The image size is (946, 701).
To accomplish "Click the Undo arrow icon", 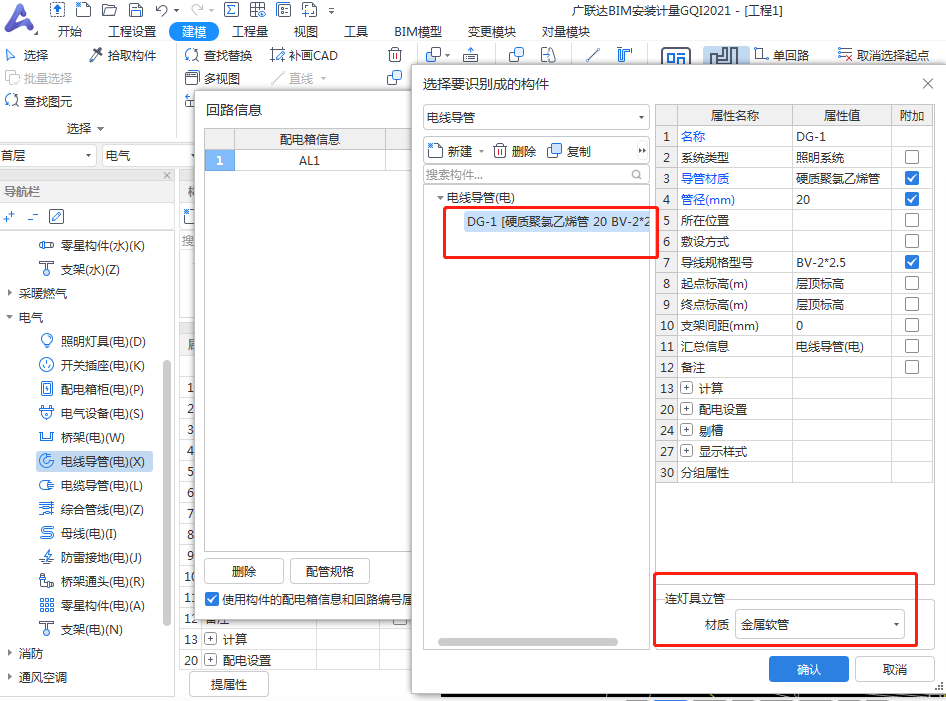I will [x=162, y=10].
